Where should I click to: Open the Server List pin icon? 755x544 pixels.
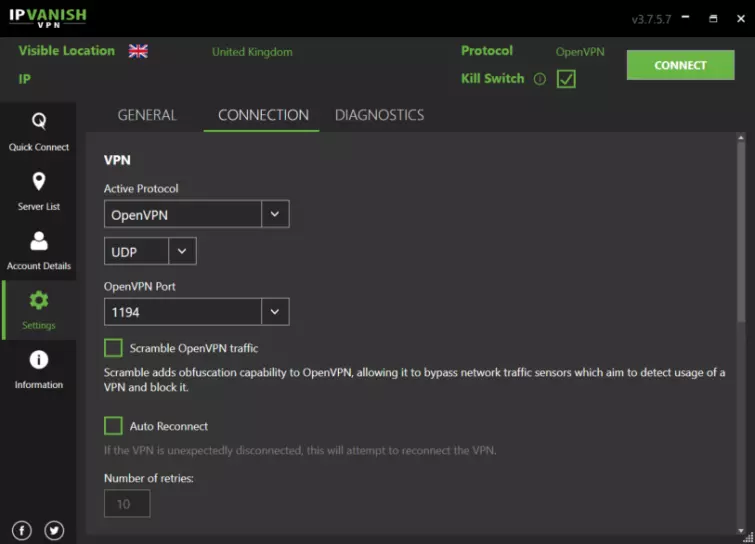38,181
